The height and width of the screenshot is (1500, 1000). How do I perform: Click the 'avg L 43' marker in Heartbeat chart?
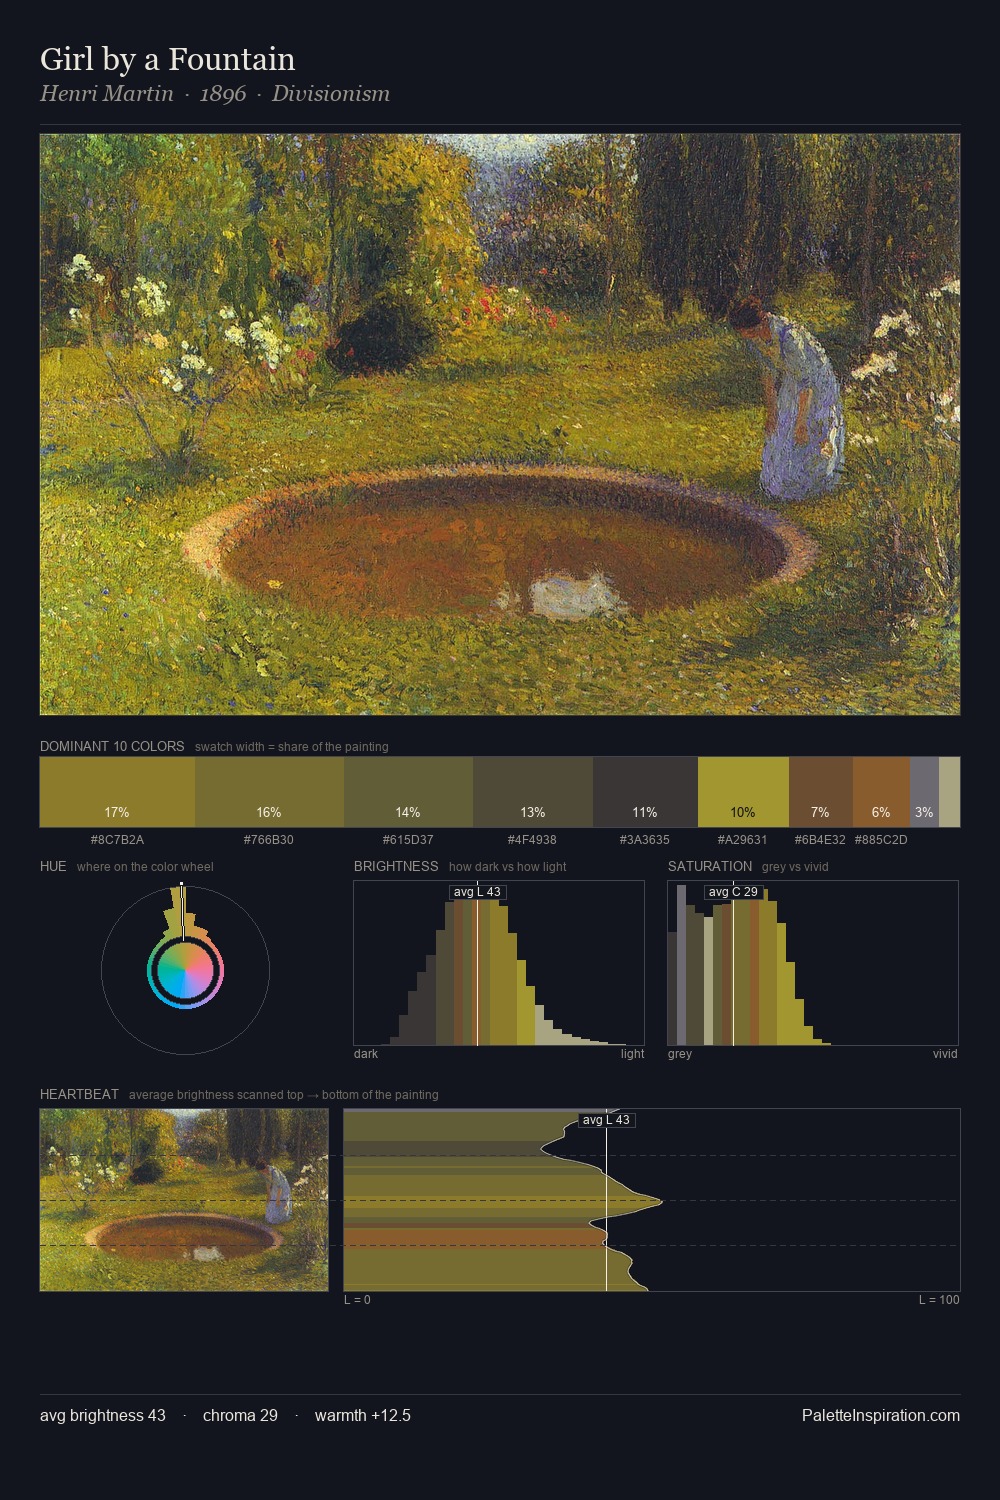point(606,1120)
